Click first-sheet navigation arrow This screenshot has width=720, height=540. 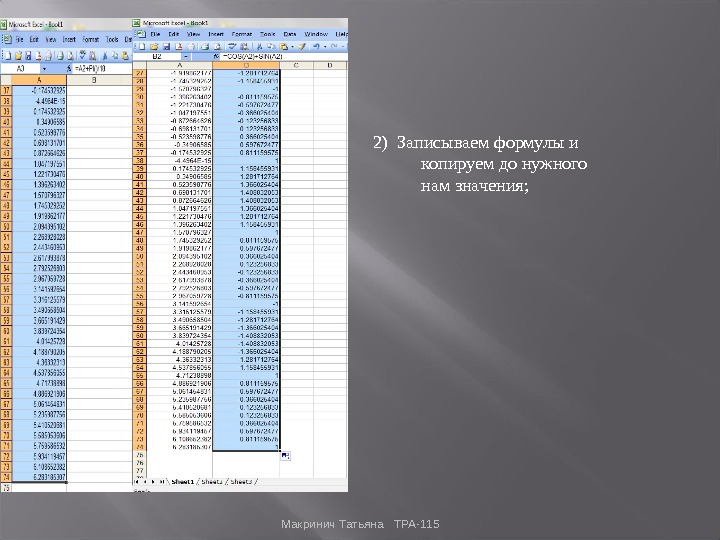click(x=136, y=482)
